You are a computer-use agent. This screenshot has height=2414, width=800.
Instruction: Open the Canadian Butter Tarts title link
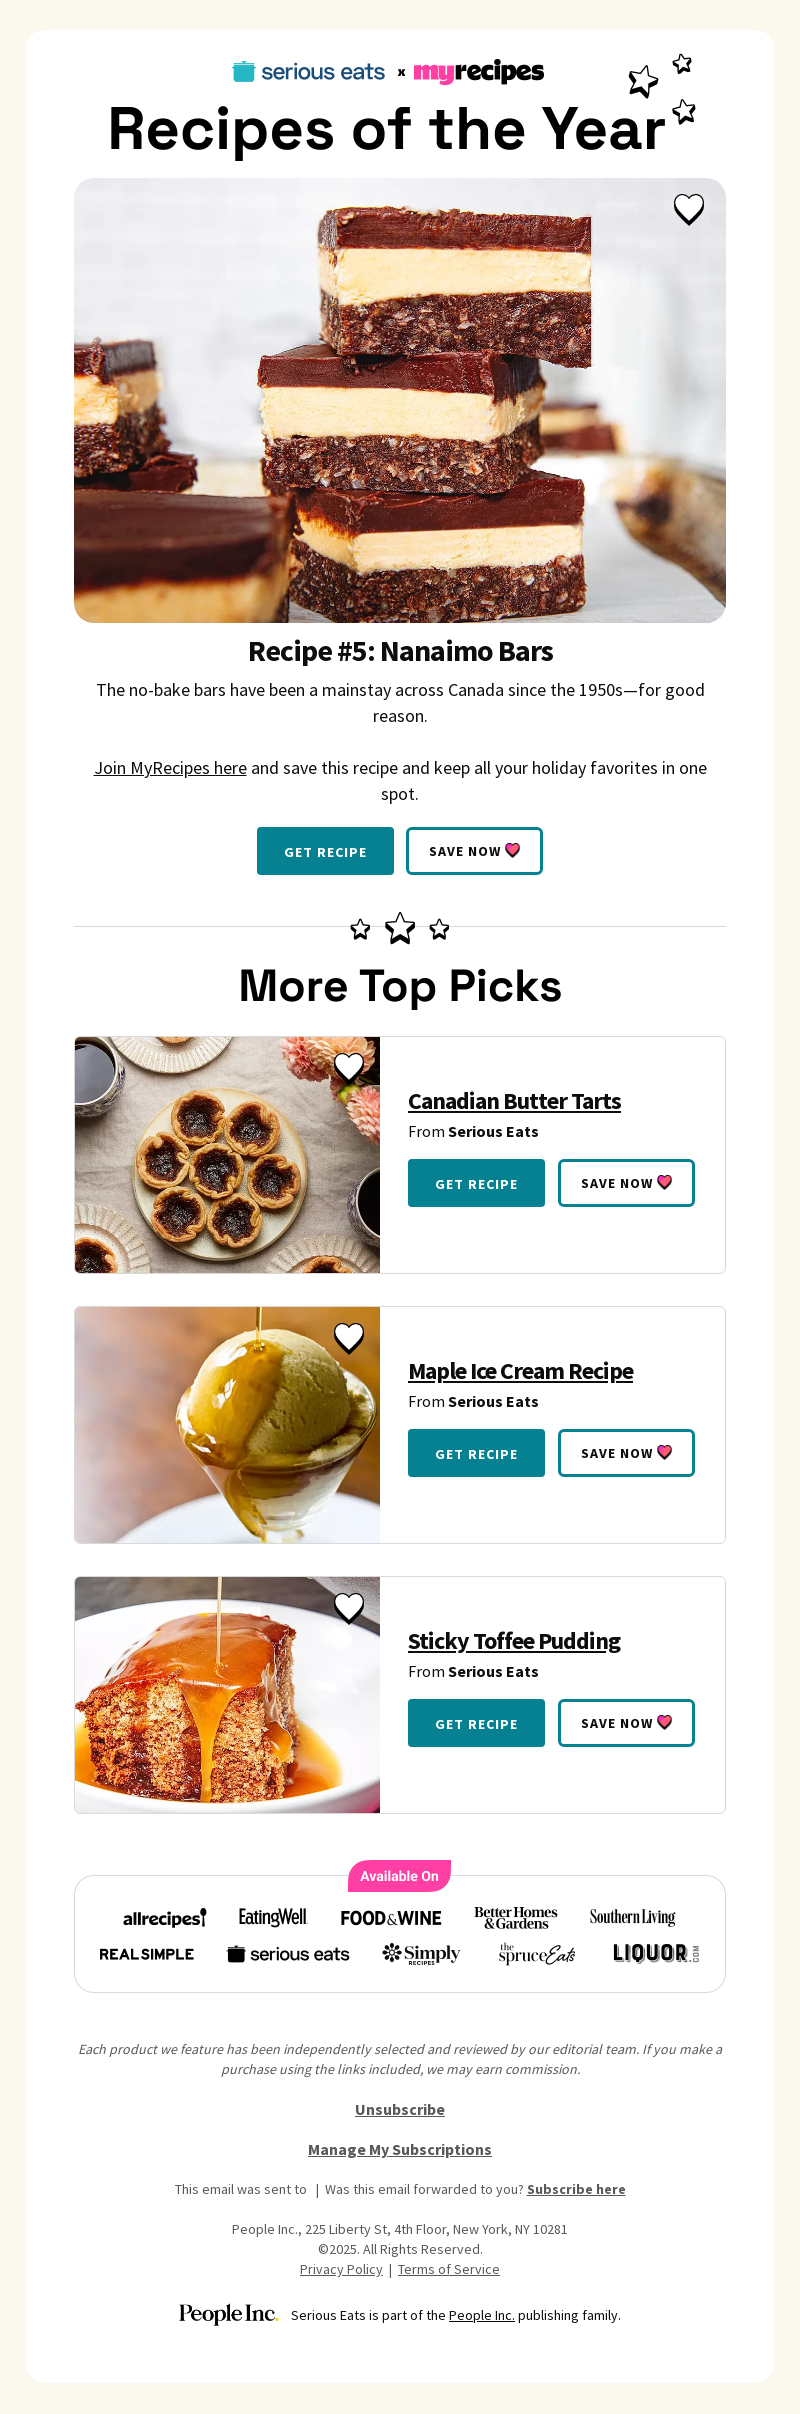pos(514,1101)
